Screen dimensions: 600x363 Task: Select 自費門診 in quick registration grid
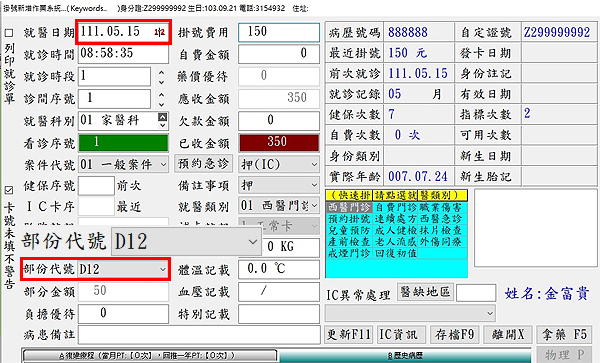[395, 208]
